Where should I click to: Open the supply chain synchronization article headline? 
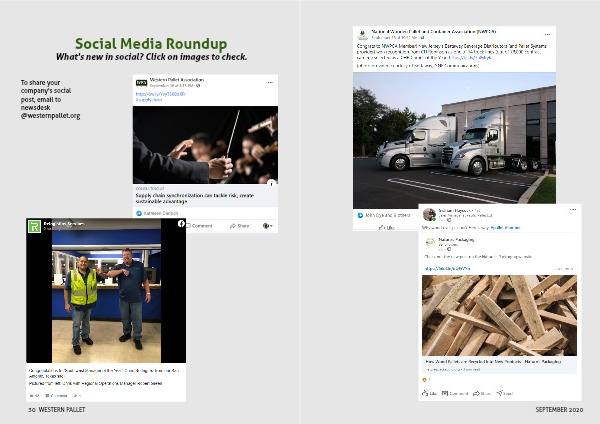coord(195,198)
